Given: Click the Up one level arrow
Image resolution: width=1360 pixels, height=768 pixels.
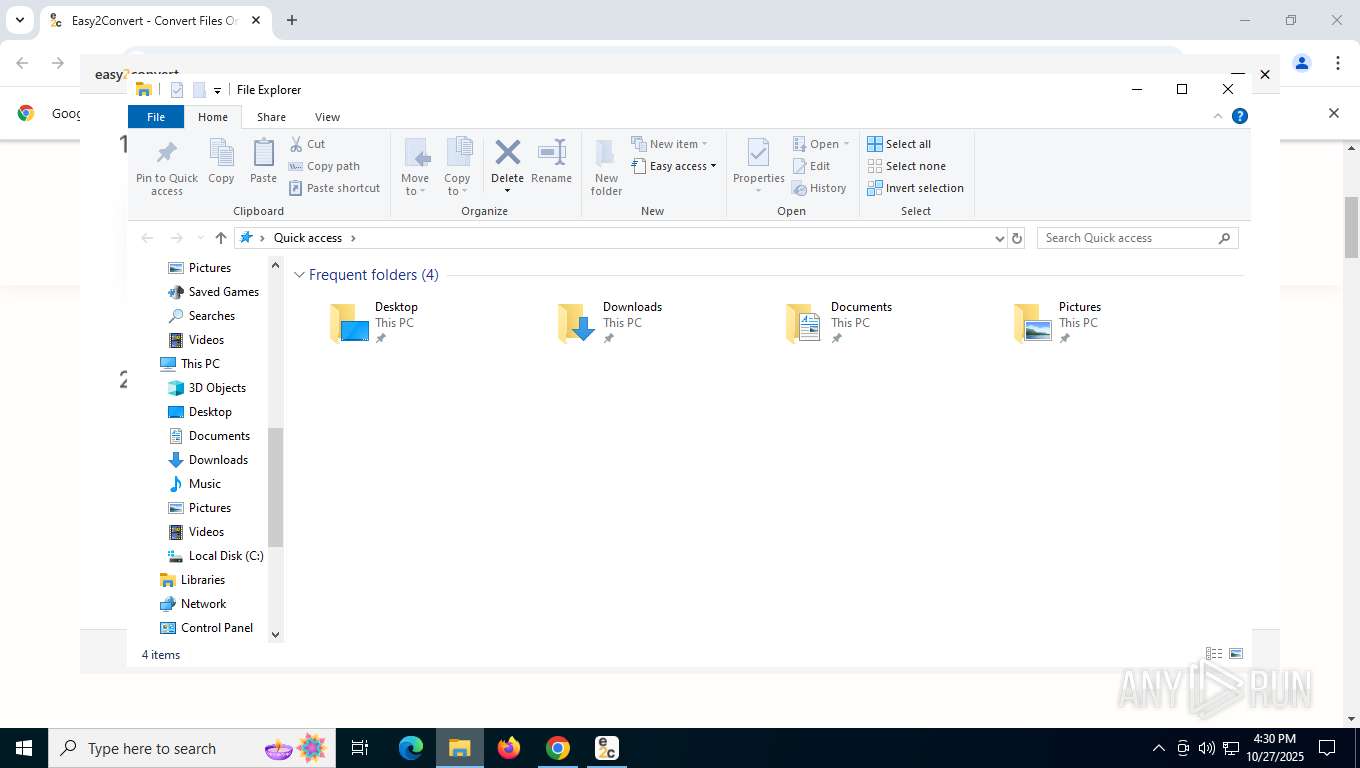Looking at the screenshot, I should (221, 238).
